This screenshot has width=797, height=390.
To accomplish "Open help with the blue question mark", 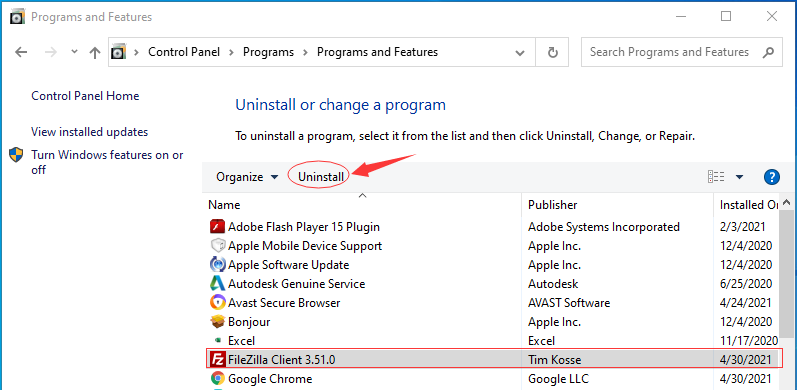I will click(x=772, y=177).
